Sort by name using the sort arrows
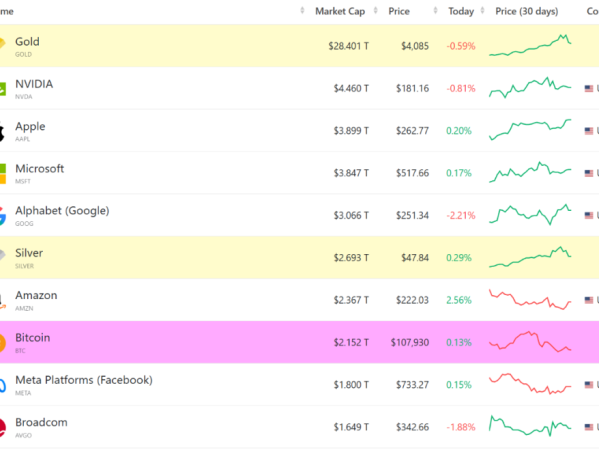599x450 pixels. click(302, 11)
